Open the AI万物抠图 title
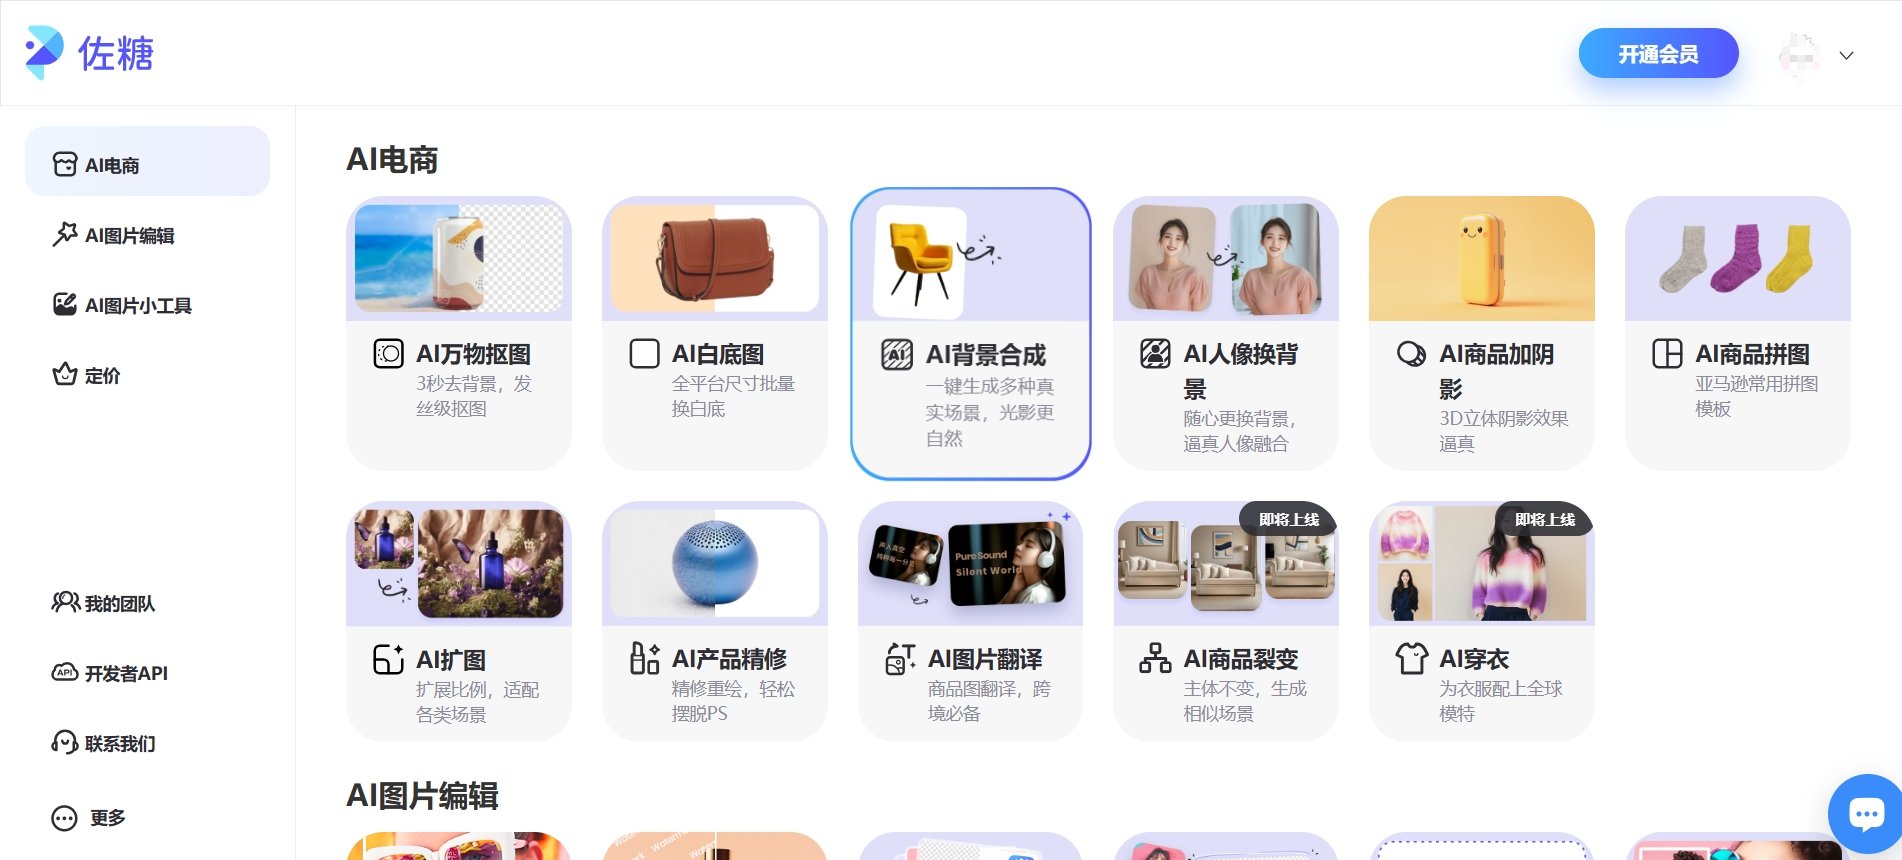1902x860 pixels. pyautogui.click(x=473, y=354)
